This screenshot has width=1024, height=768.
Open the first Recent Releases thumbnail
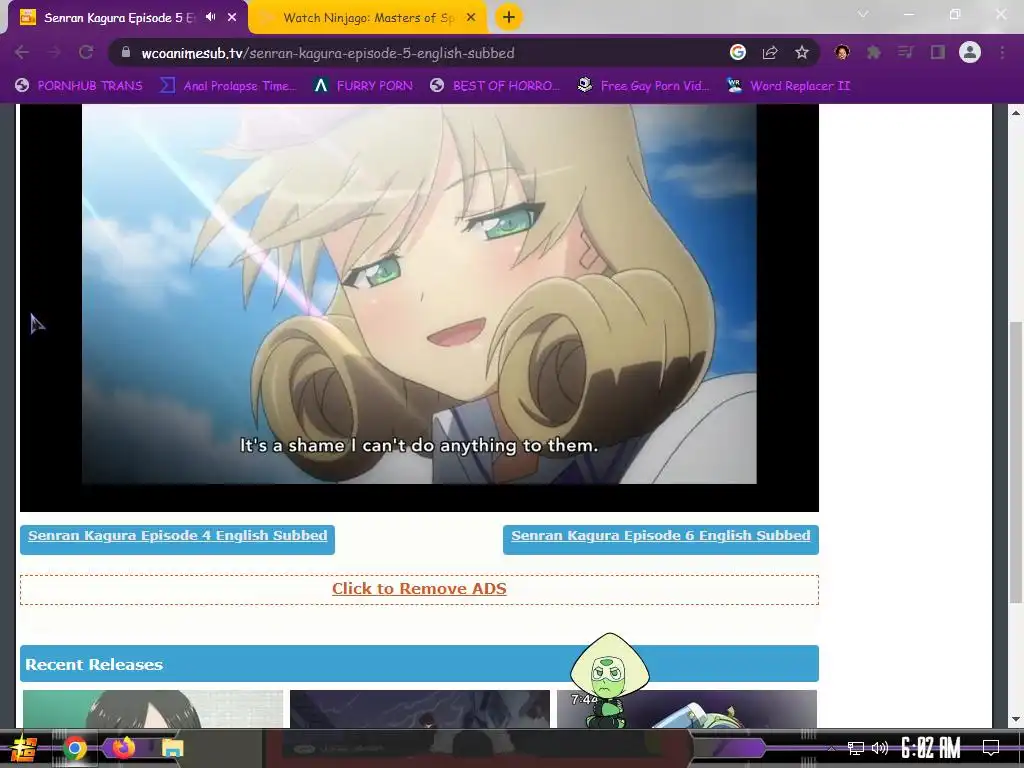click(x=153, y=709)
